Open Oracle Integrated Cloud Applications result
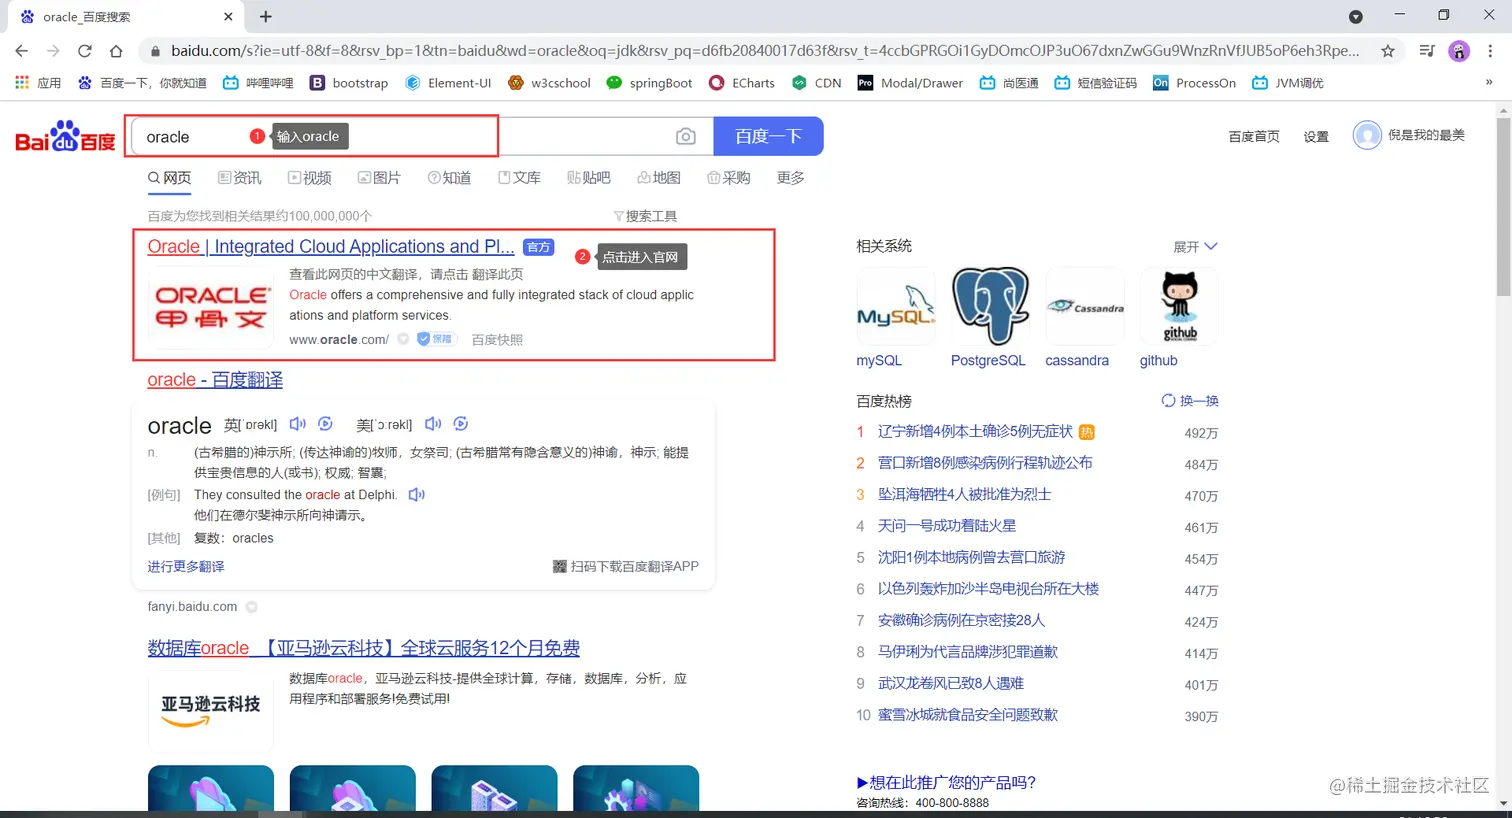1512x818 pixels. (331, 247)
